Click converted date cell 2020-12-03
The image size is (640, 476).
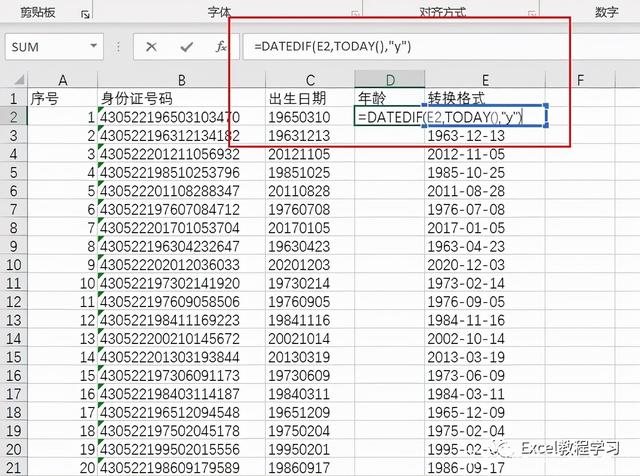[485, 265]
